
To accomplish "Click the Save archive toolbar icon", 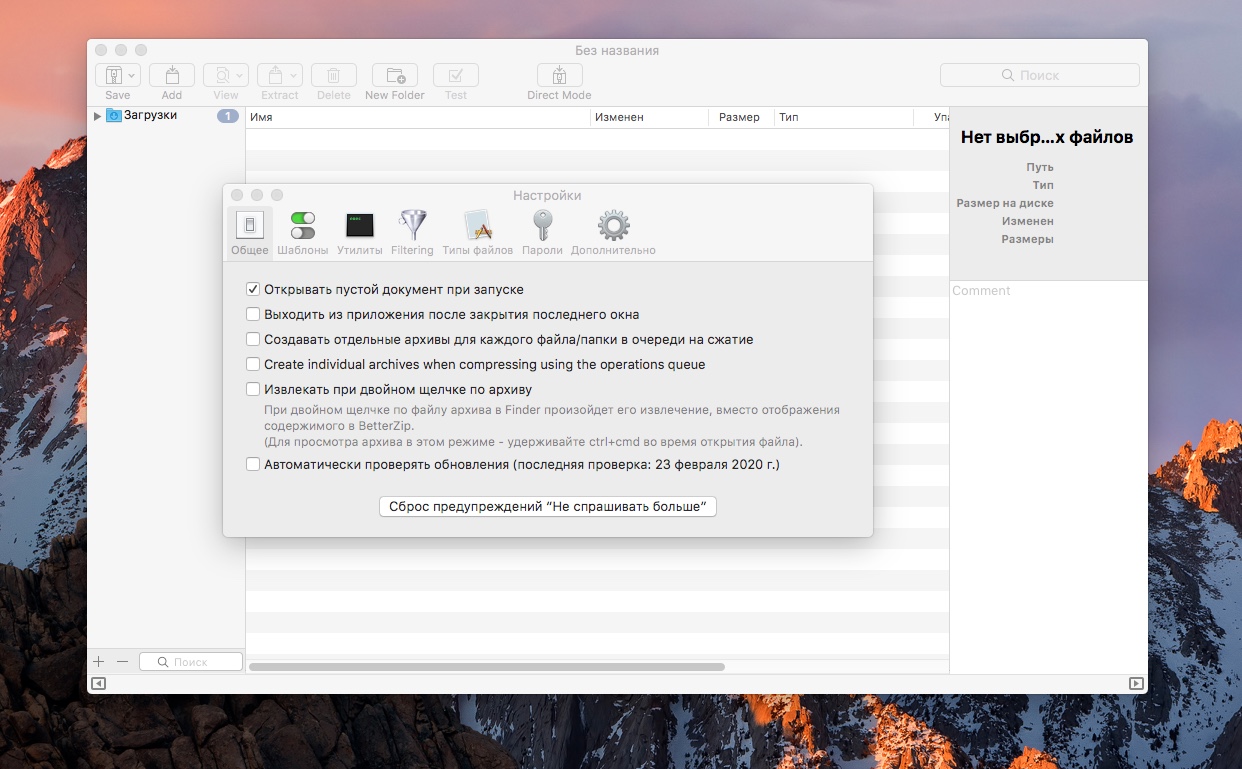I will coord(112,76).
